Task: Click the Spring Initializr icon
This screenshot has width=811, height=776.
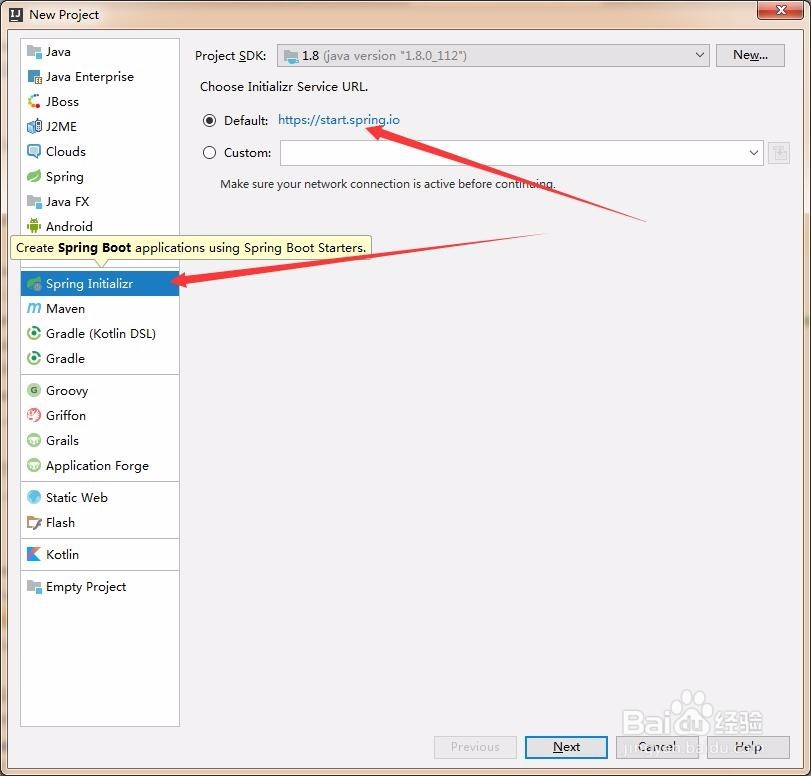Action: point(34,283)
